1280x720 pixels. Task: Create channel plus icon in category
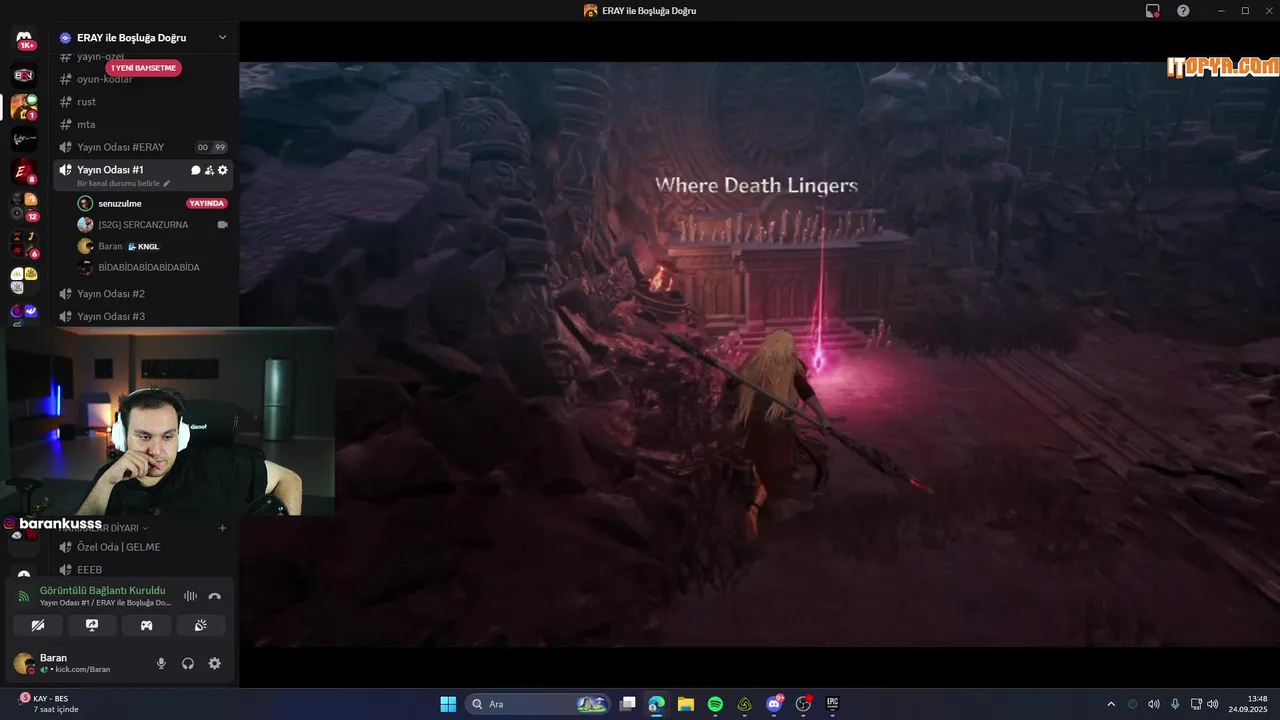point(222,528)
